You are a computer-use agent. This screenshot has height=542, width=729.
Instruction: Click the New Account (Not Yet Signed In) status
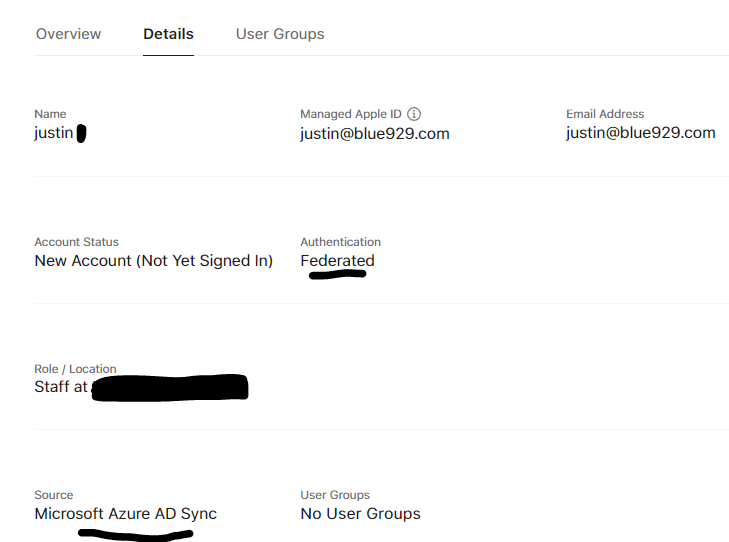(153, 261)
